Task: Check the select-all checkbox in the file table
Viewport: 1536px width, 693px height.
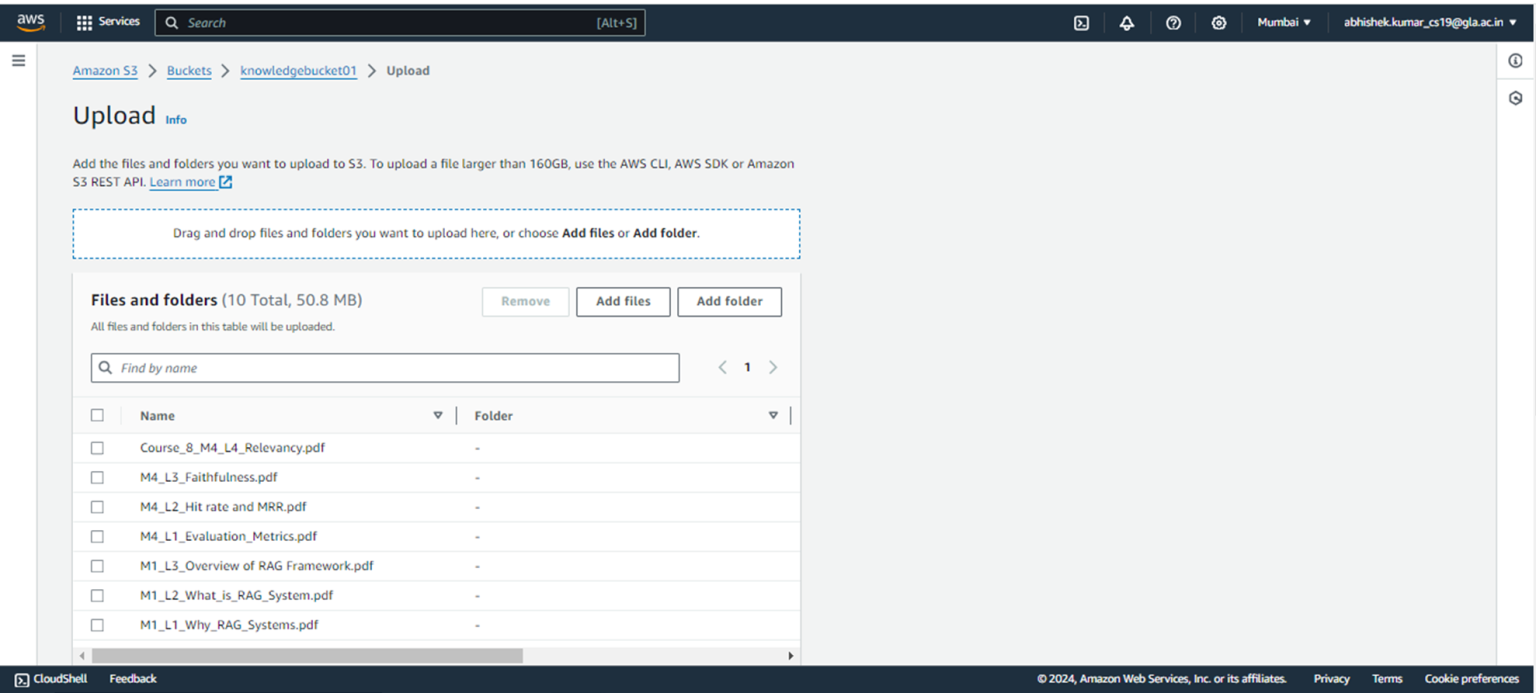Action: point(97,414)
